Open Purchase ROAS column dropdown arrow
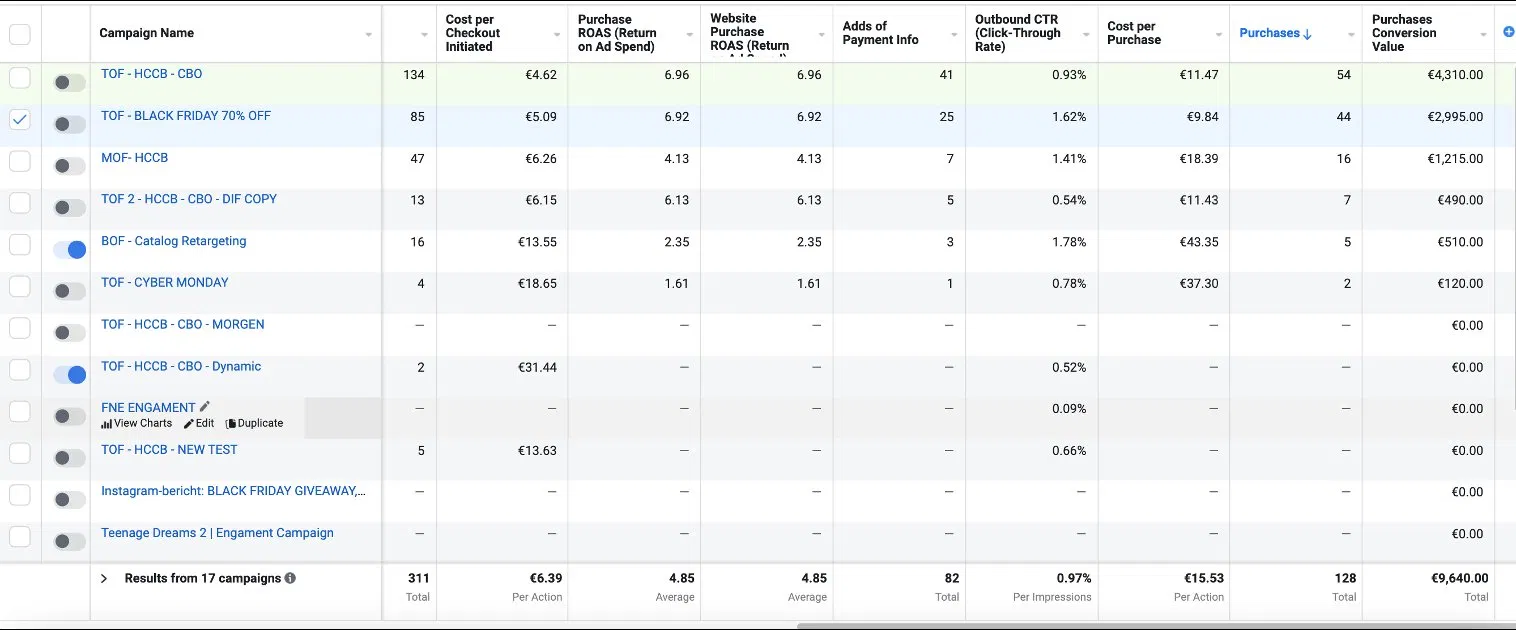 click(x=689, y=35)
